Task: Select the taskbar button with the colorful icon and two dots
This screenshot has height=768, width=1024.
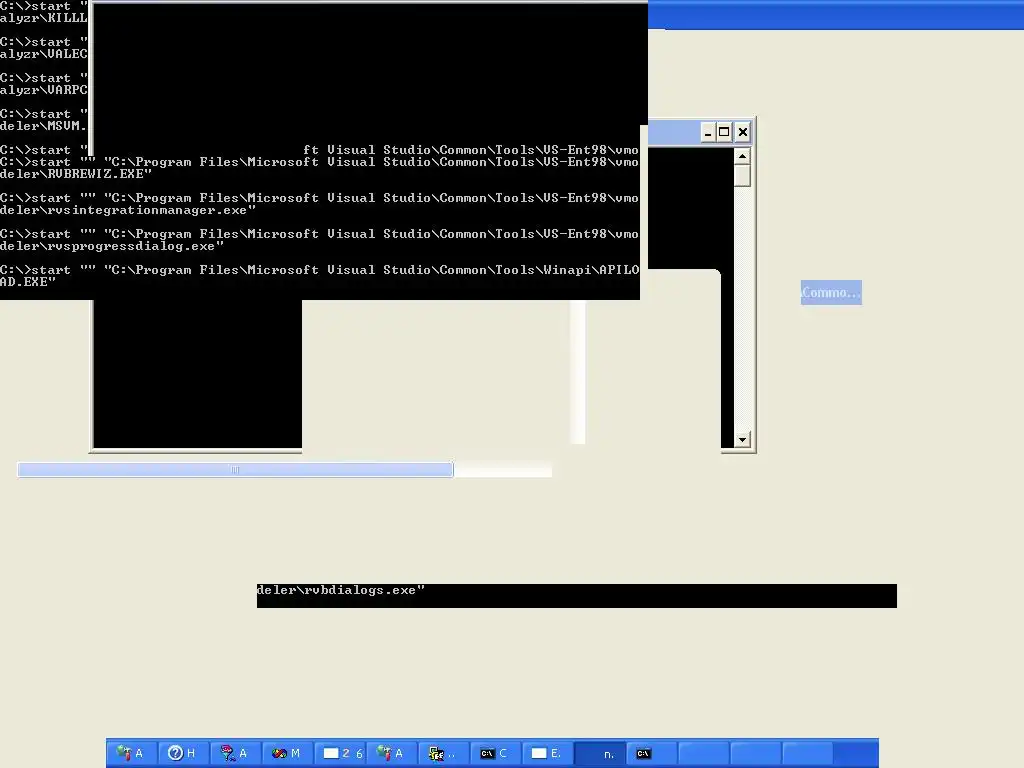Action: tap(443, 753)
